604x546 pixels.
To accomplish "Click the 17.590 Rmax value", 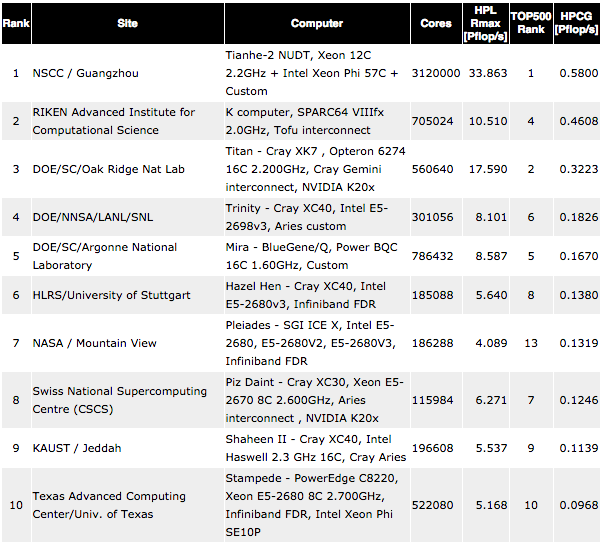I will [488, 169].
